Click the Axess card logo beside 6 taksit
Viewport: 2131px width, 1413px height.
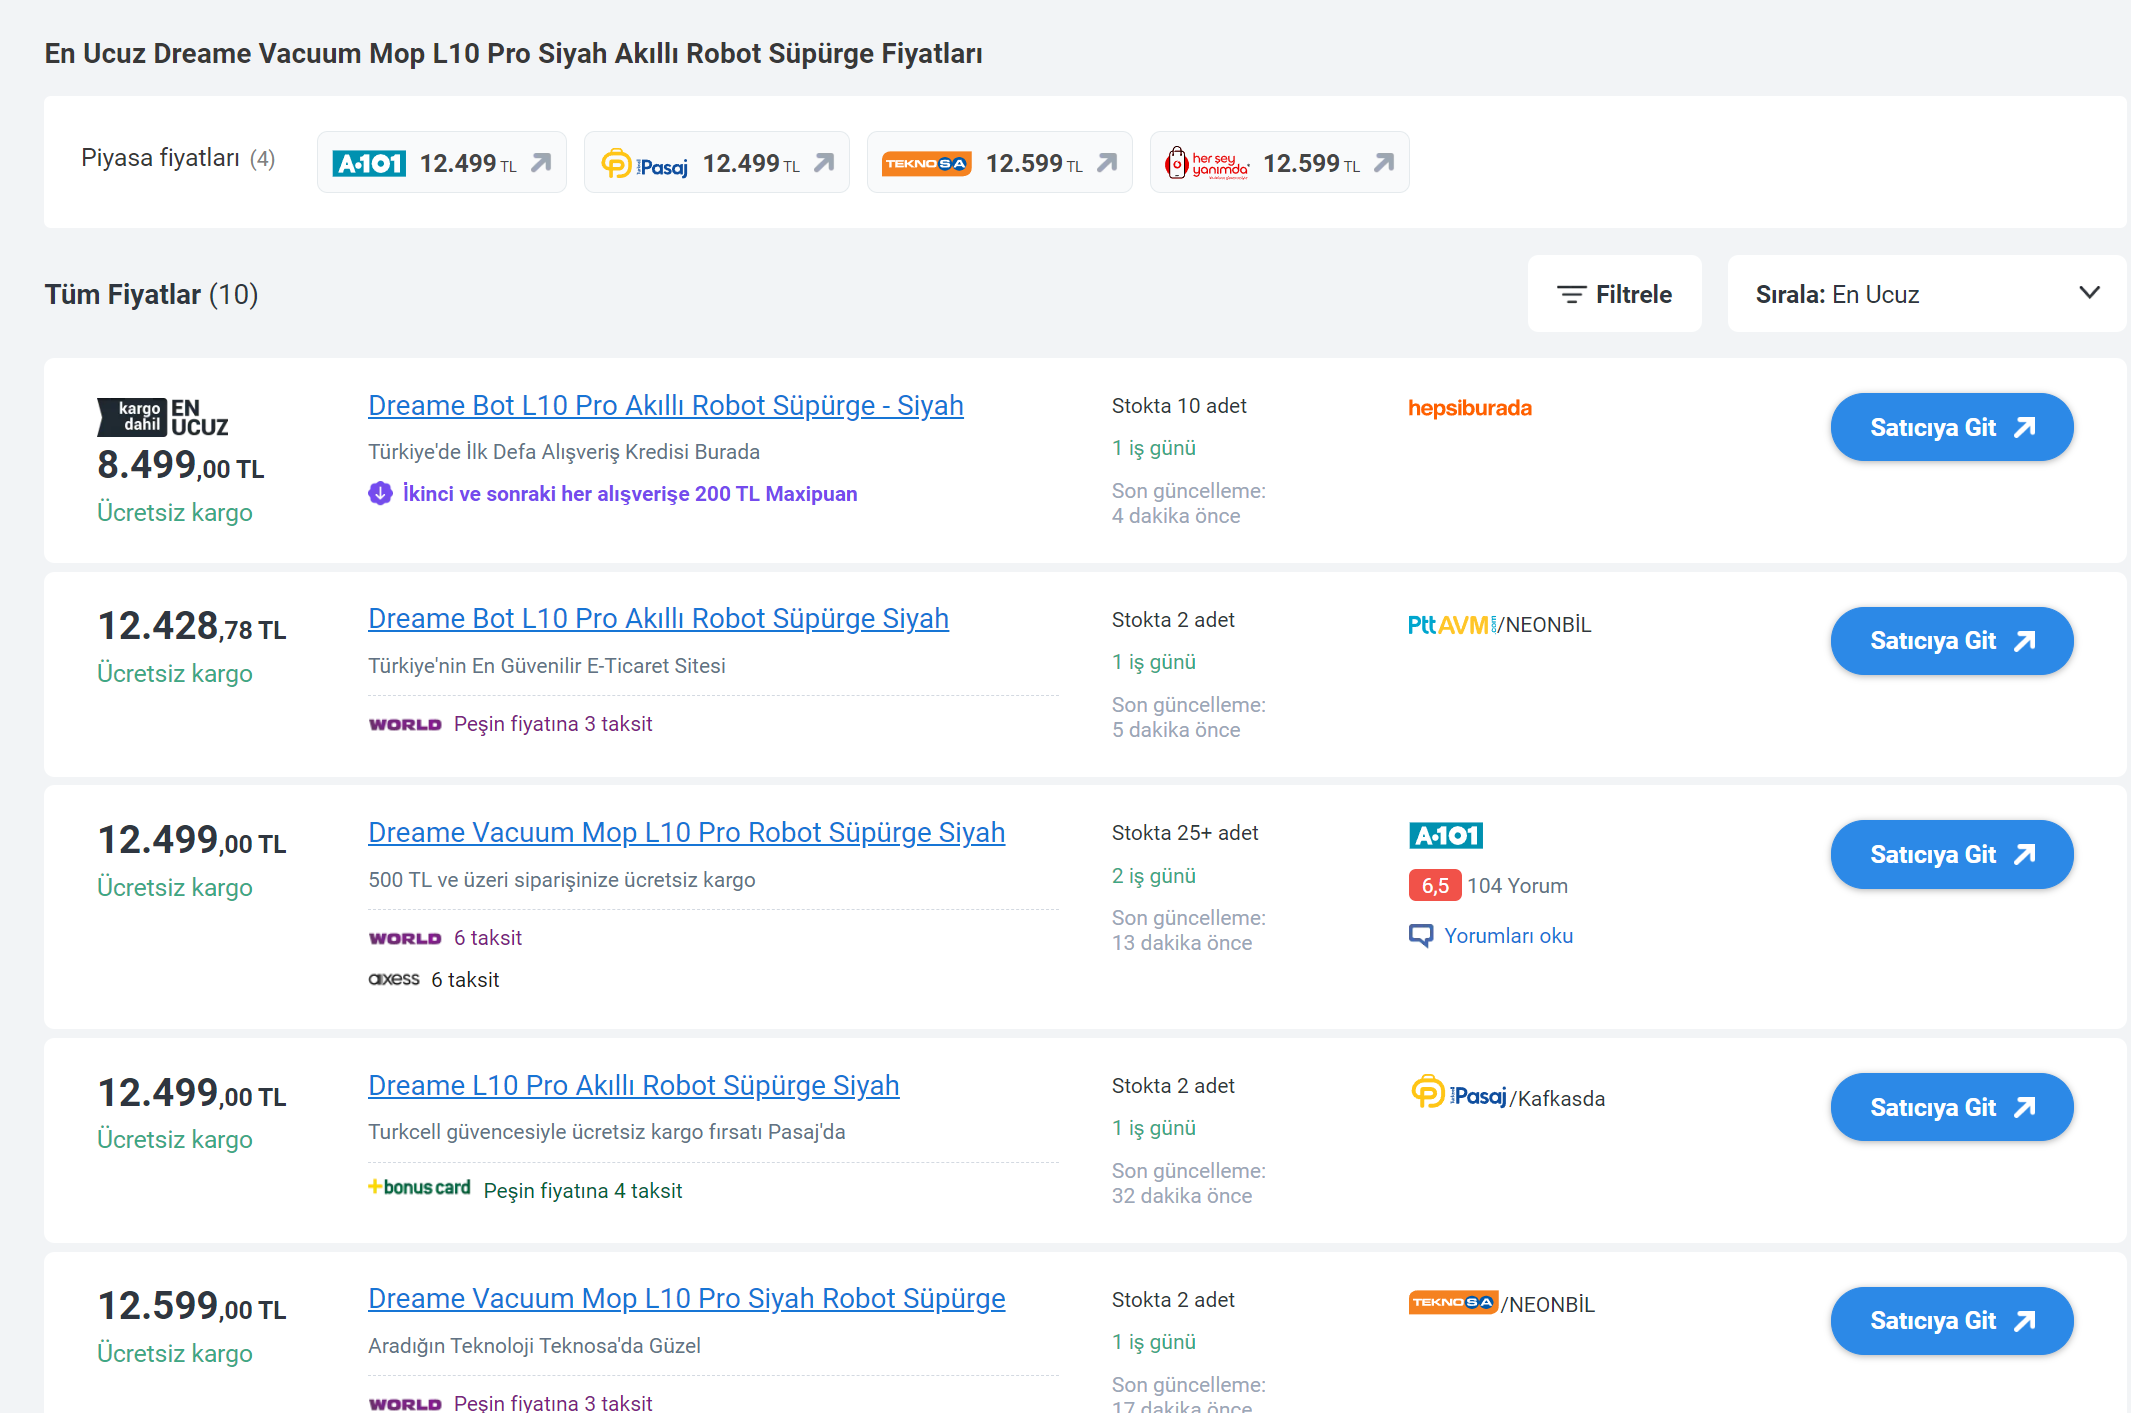pos(394,979)
